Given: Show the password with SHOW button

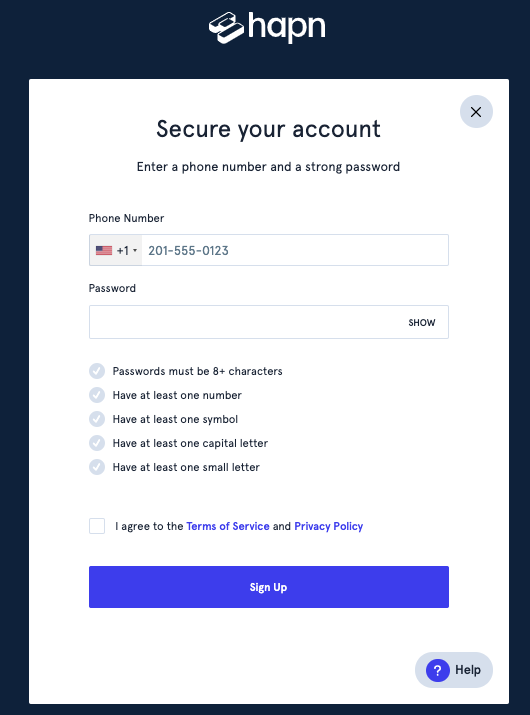Looking at the screenshot, I should (x=421, y=323).
